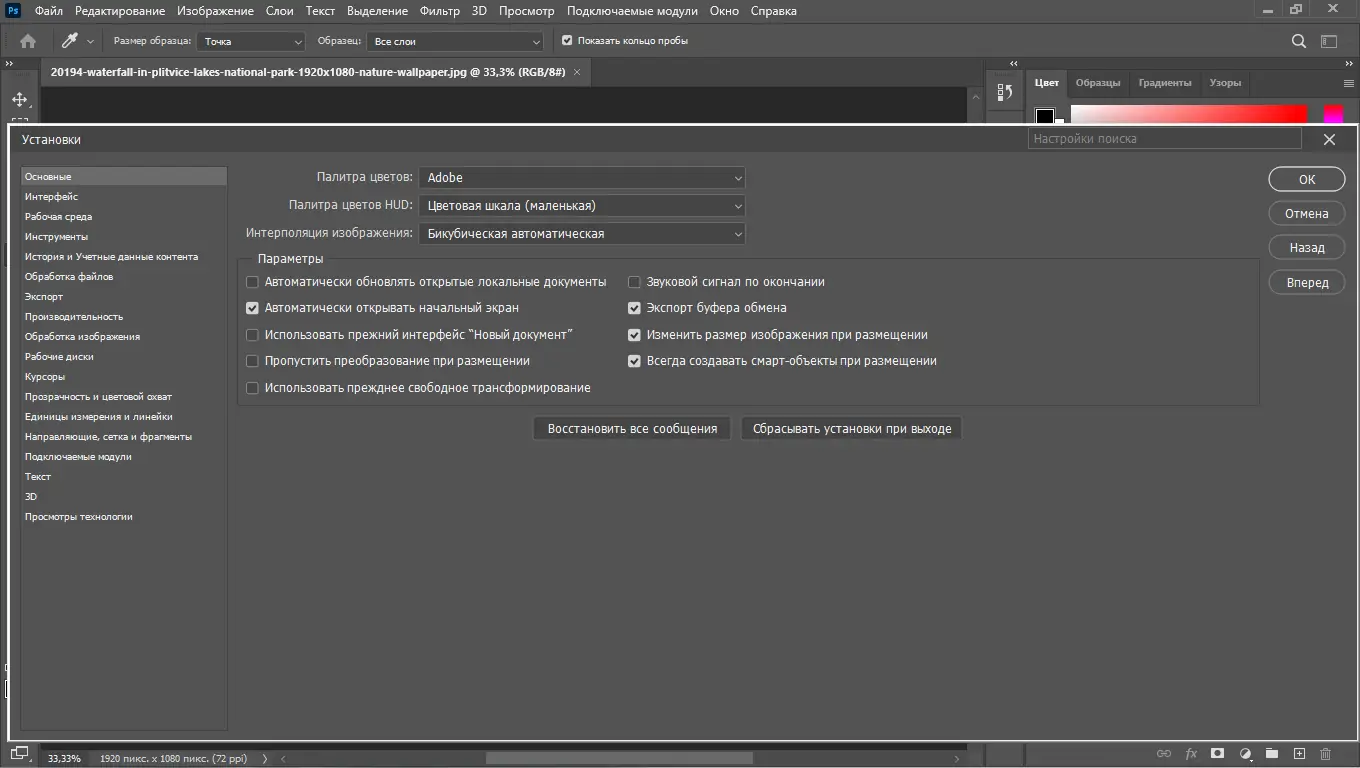Check 'Использовать прежнее свободное трансформирование'

[x=252, y=388]
